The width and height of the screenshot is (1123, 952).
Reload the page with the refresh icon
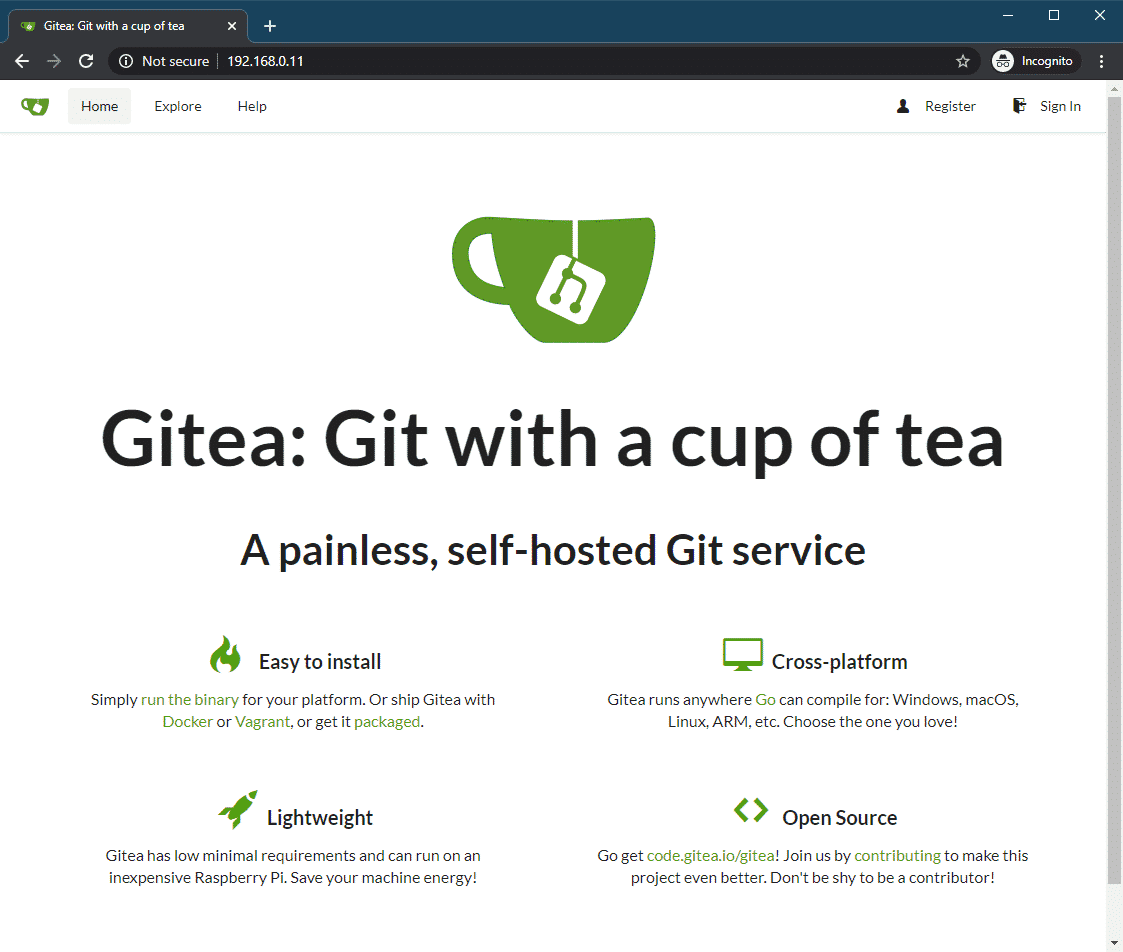[86, 61]
